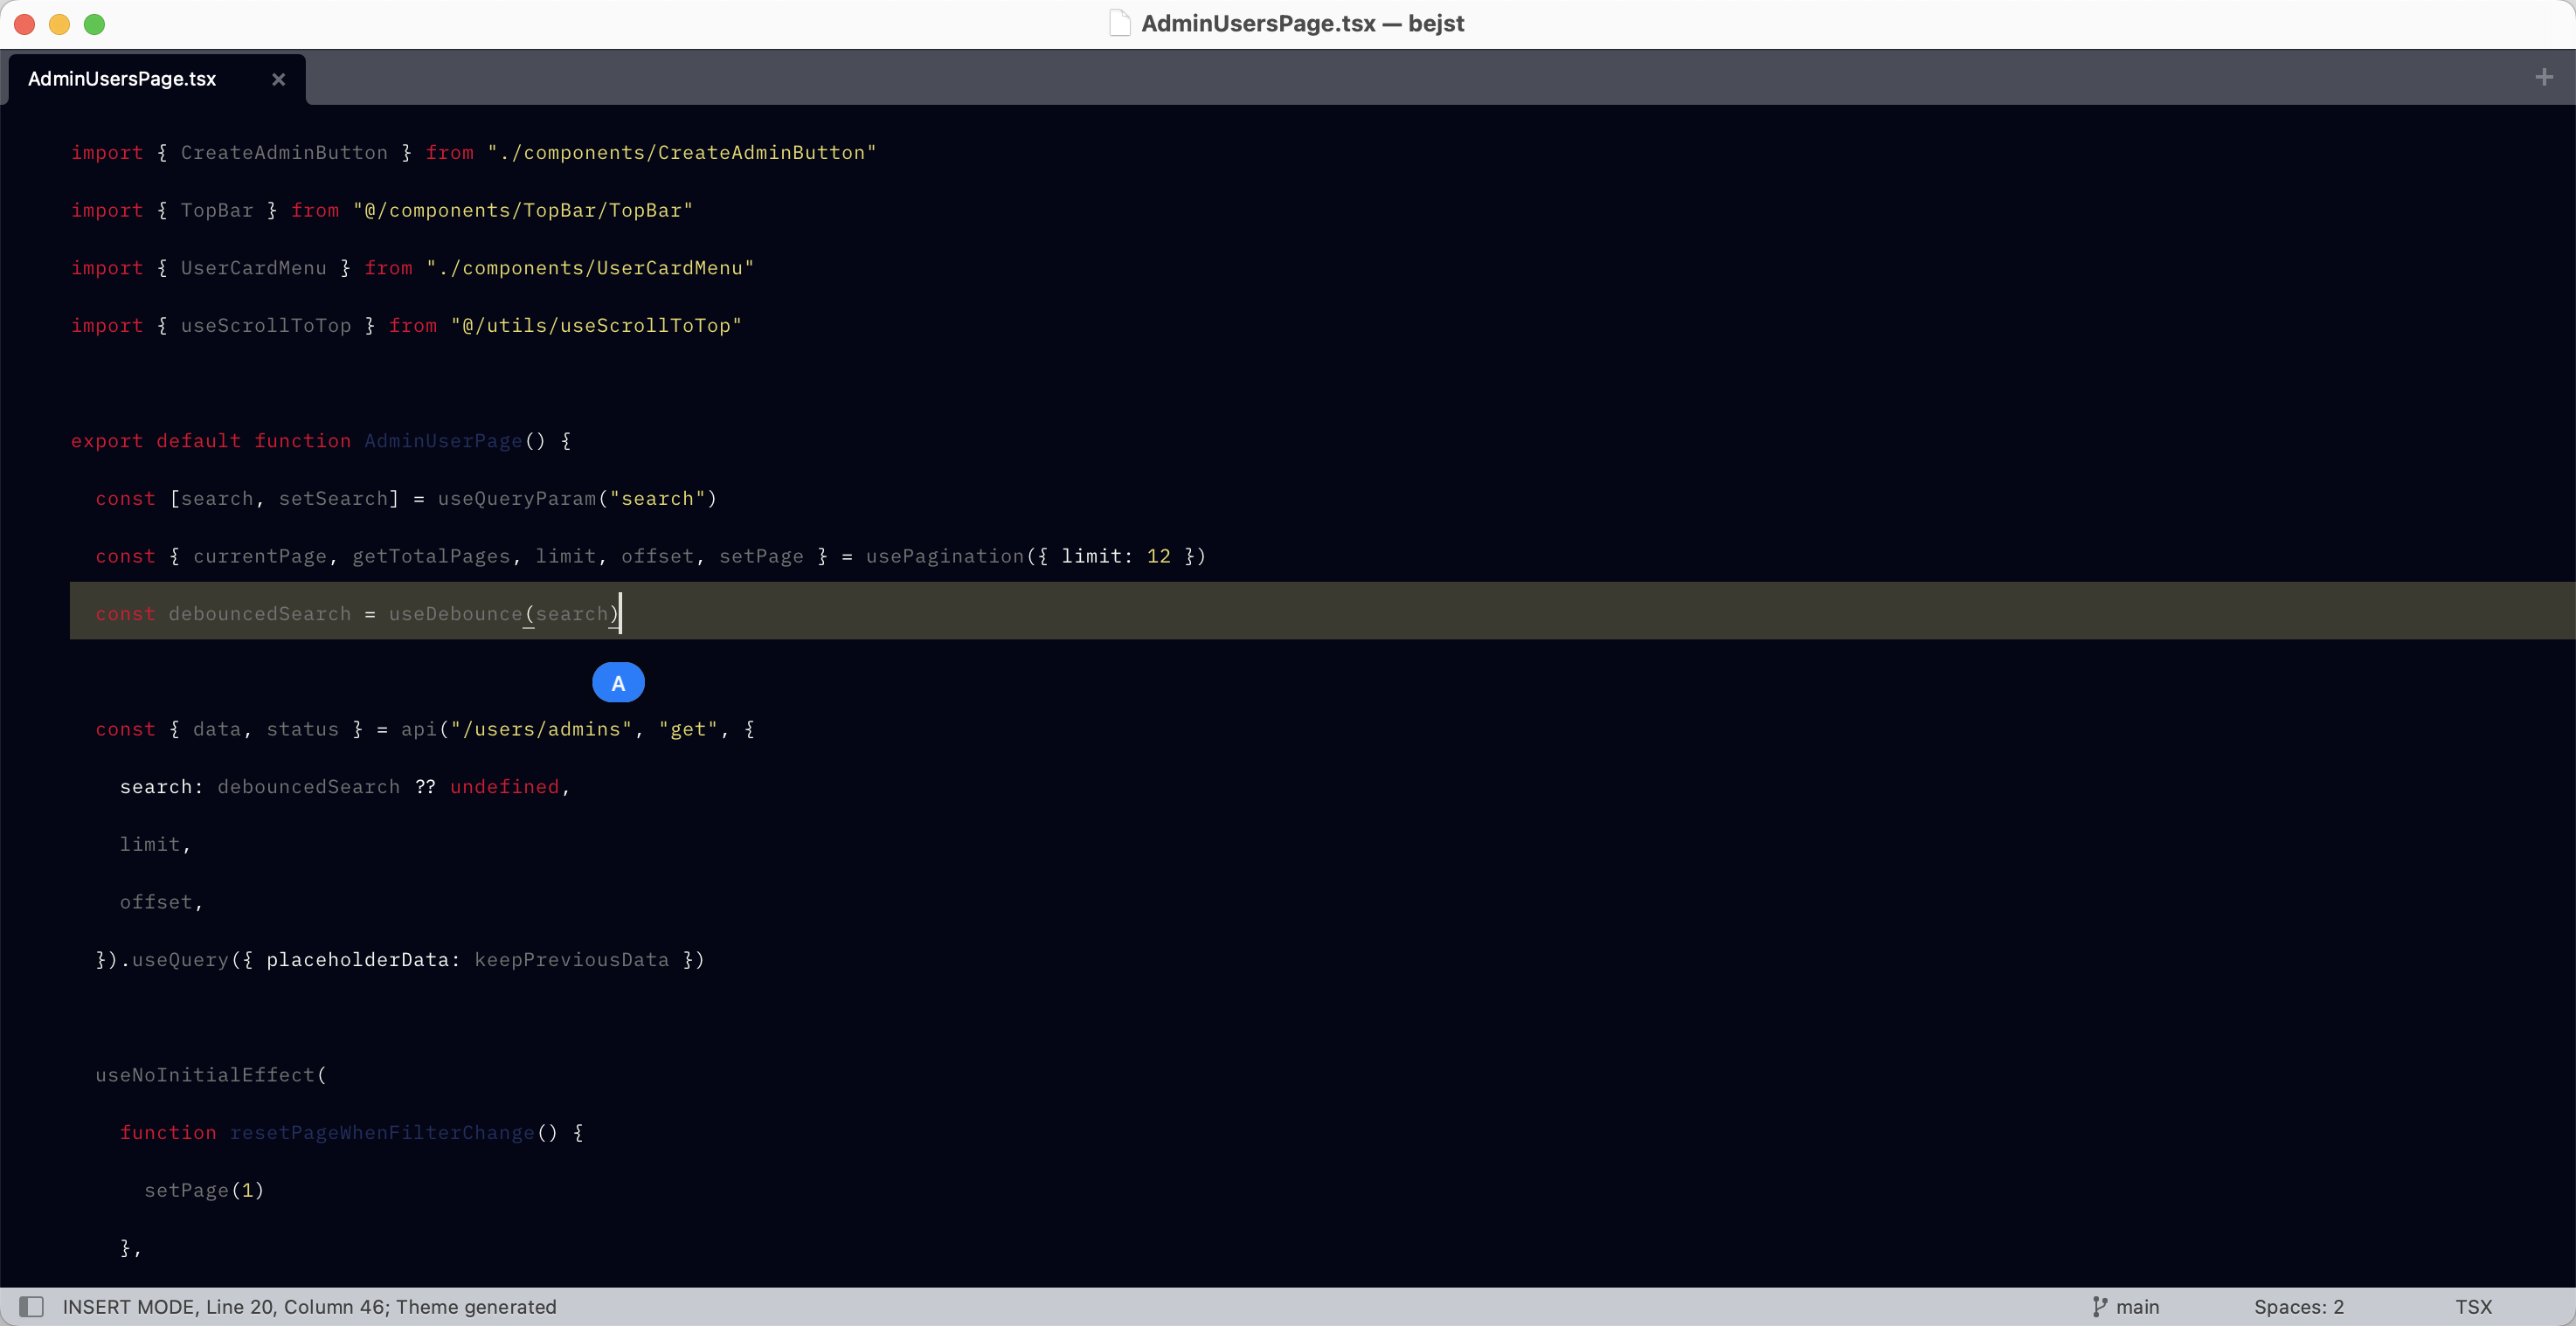The height and width of the screenshot is (1326, 2576).
Task: Click the UserCardMenu import identifier
Action: [253, 268]
